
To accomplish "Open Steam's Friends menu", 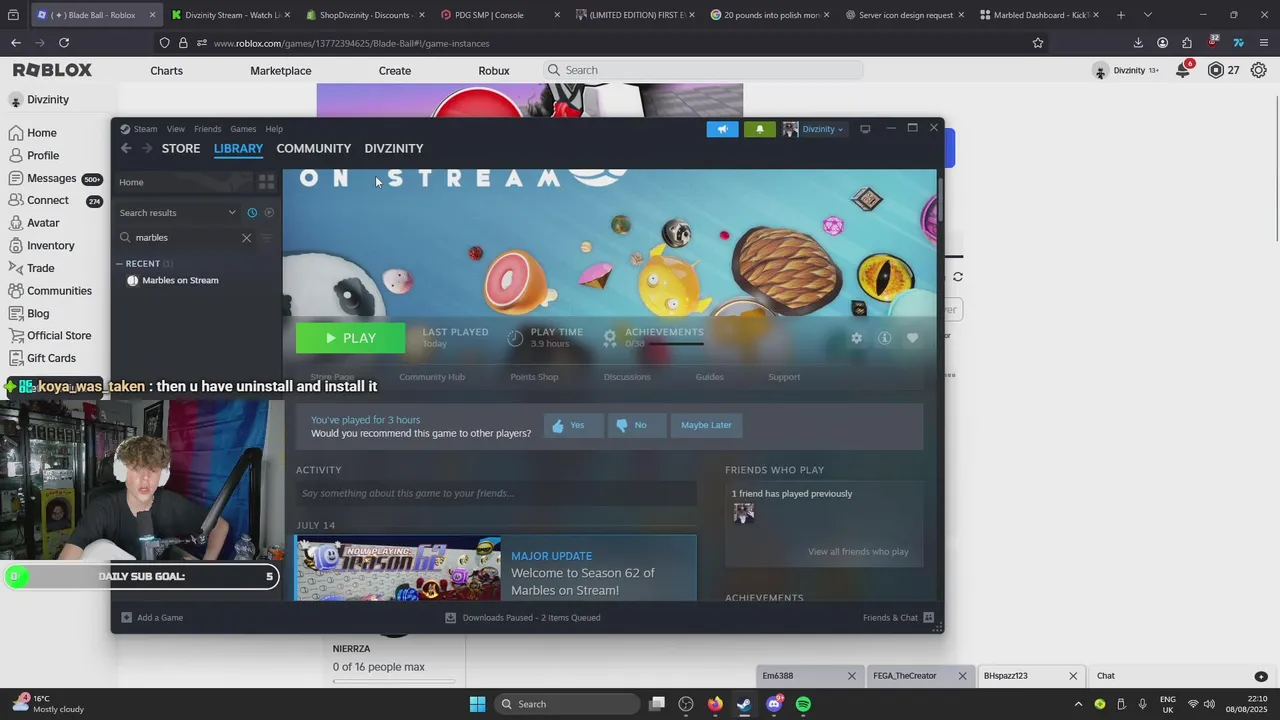I will coord(207,129).
